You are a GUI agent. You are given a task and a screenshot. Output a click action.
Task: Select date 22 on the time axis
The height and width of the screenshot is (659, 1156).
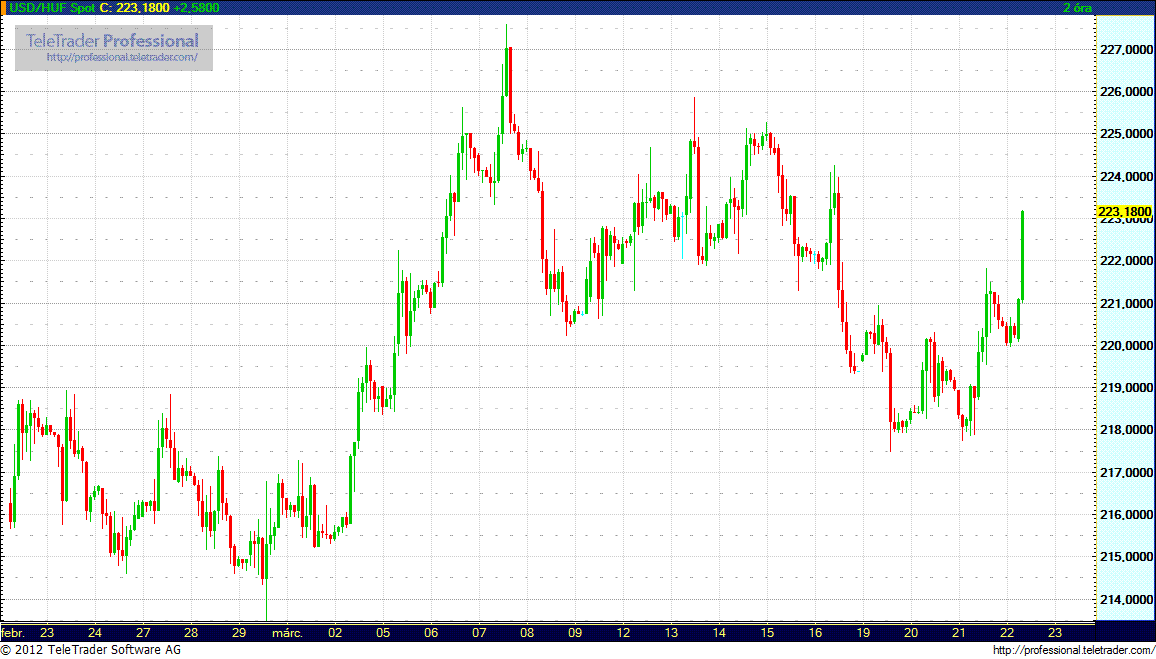click(1006, 632)
